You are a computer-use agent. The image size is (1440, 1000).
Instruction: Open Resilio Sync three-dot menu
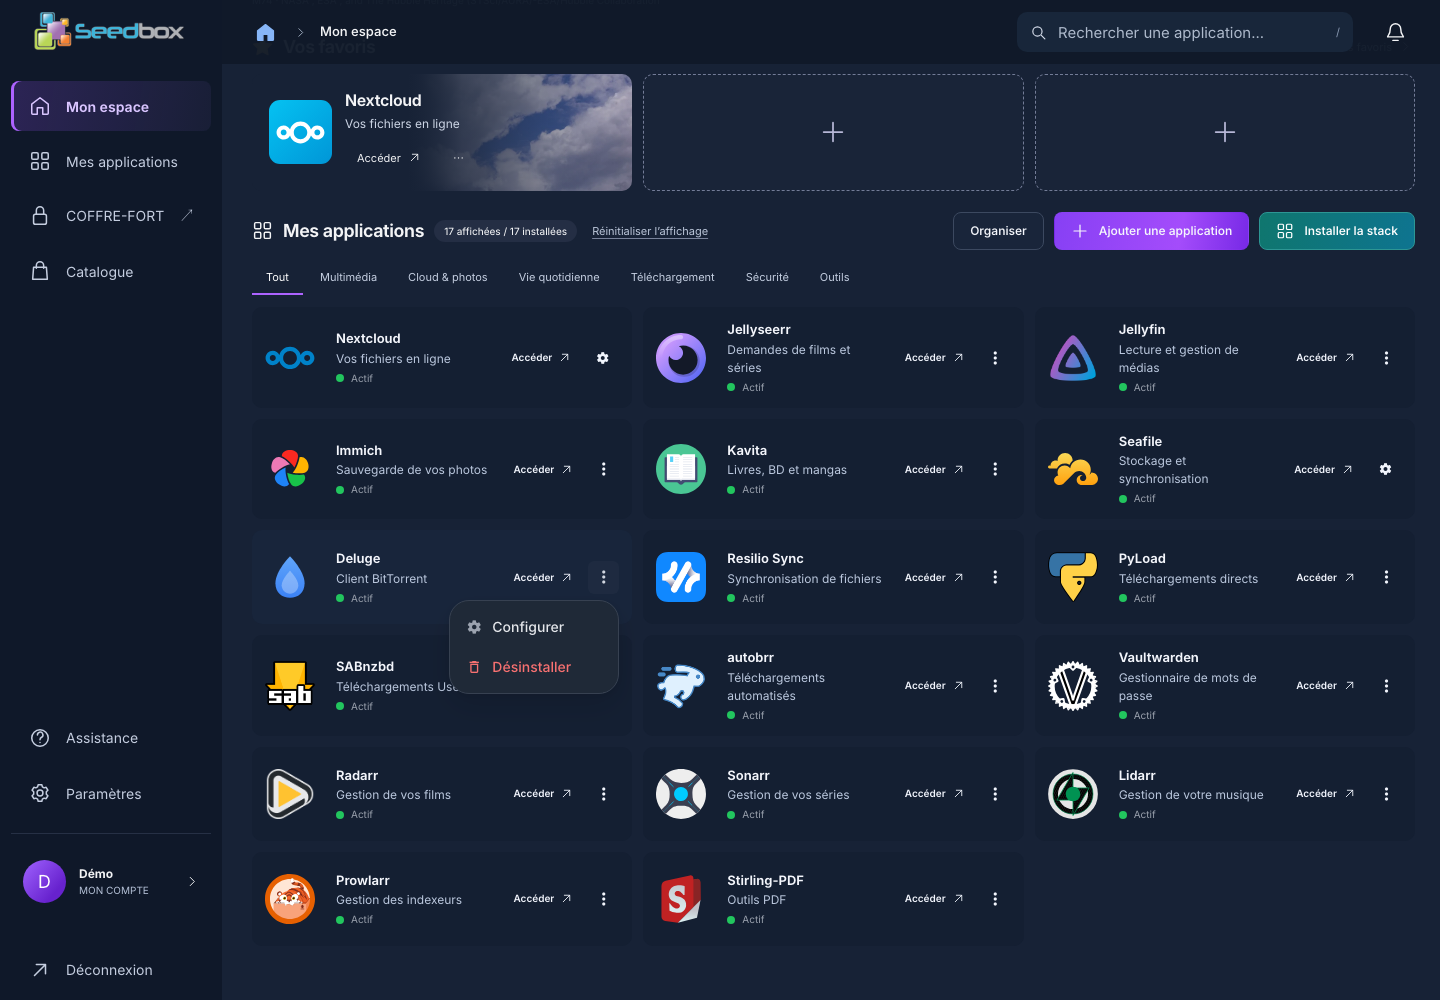point(995,577)
